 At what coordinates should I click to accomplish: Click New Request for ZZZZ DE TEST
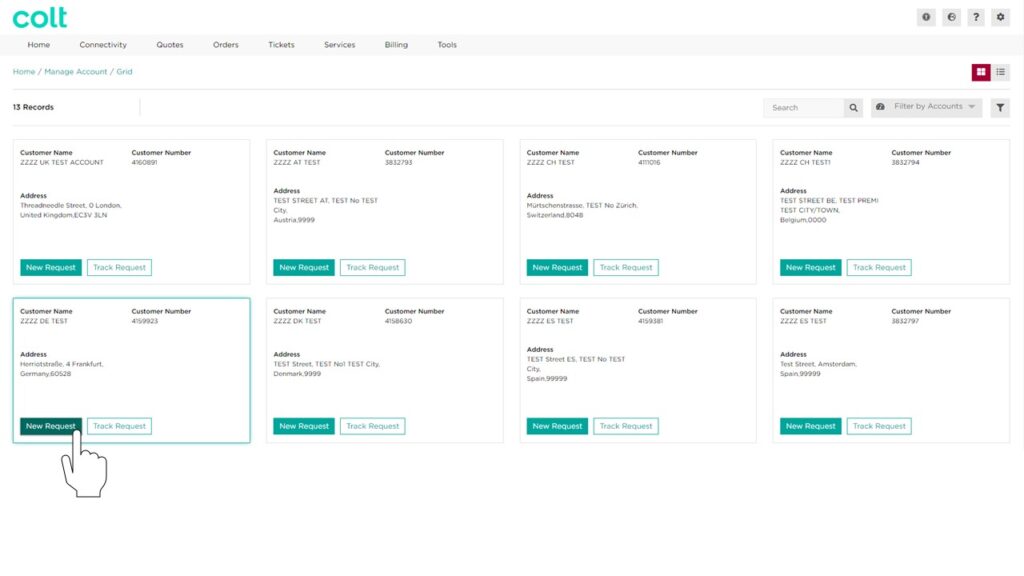click(x=51, y=426)
